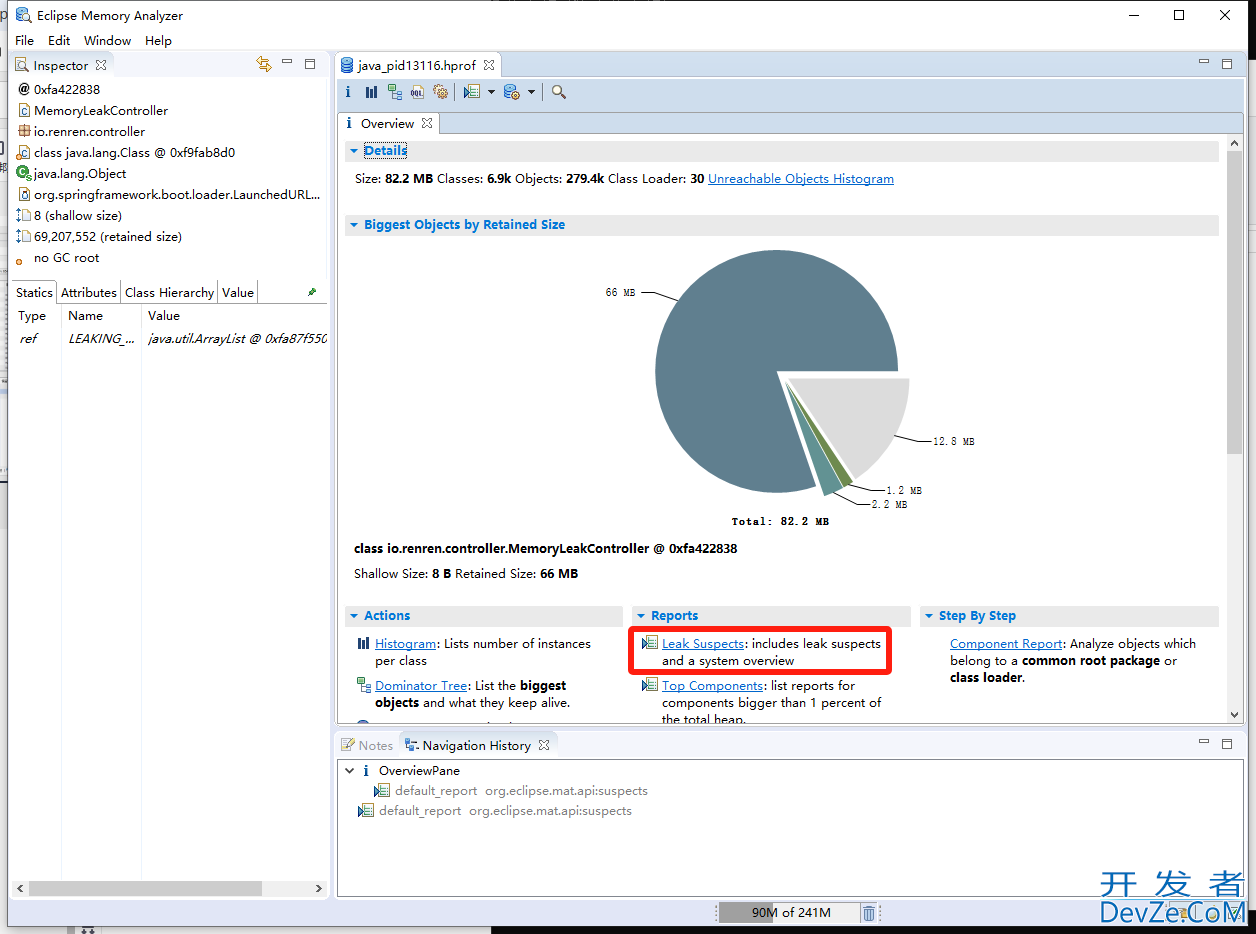
Task: Run report using the toolbar reports icon
Action: tap(472, 92)
